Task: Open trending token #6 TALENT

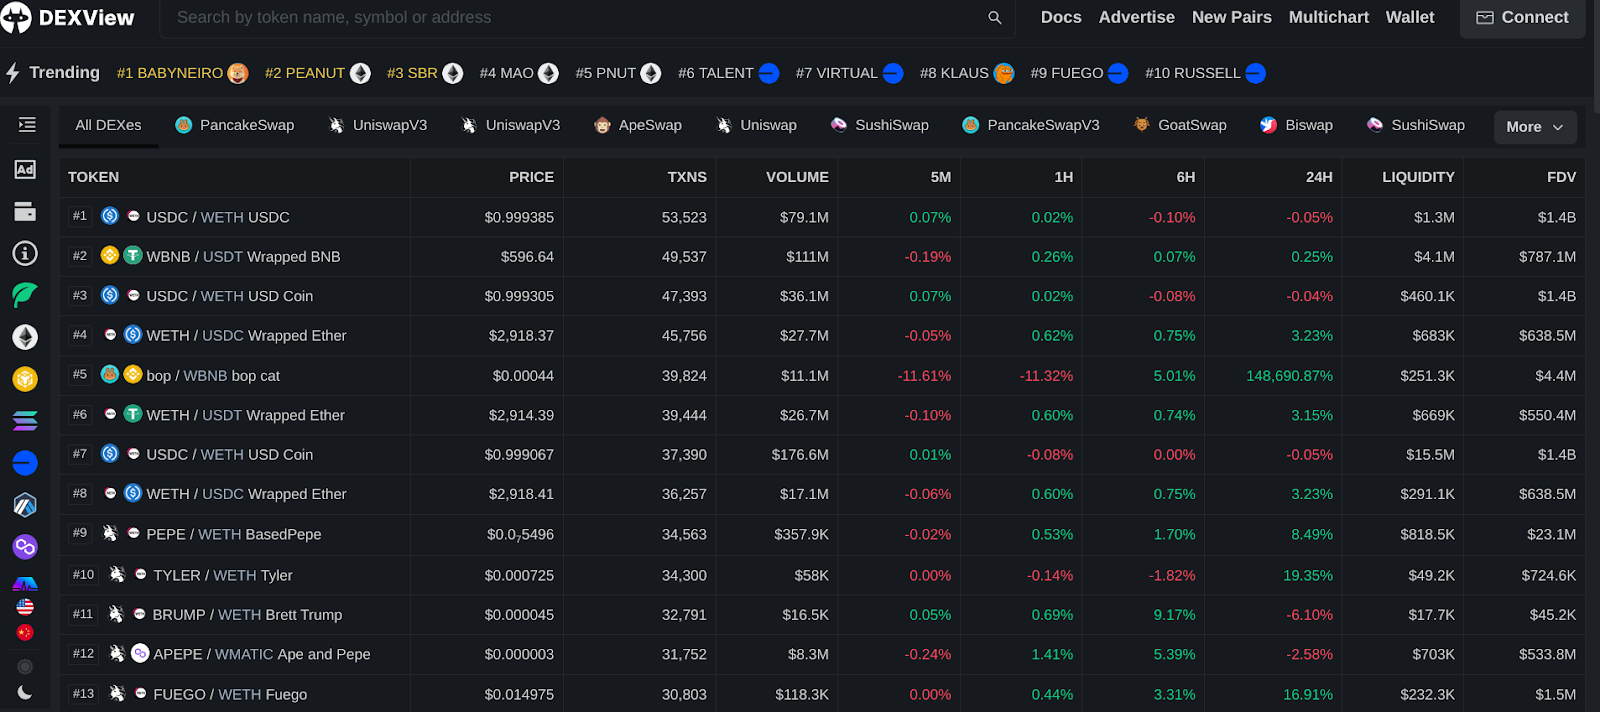Action: [728, 73]
